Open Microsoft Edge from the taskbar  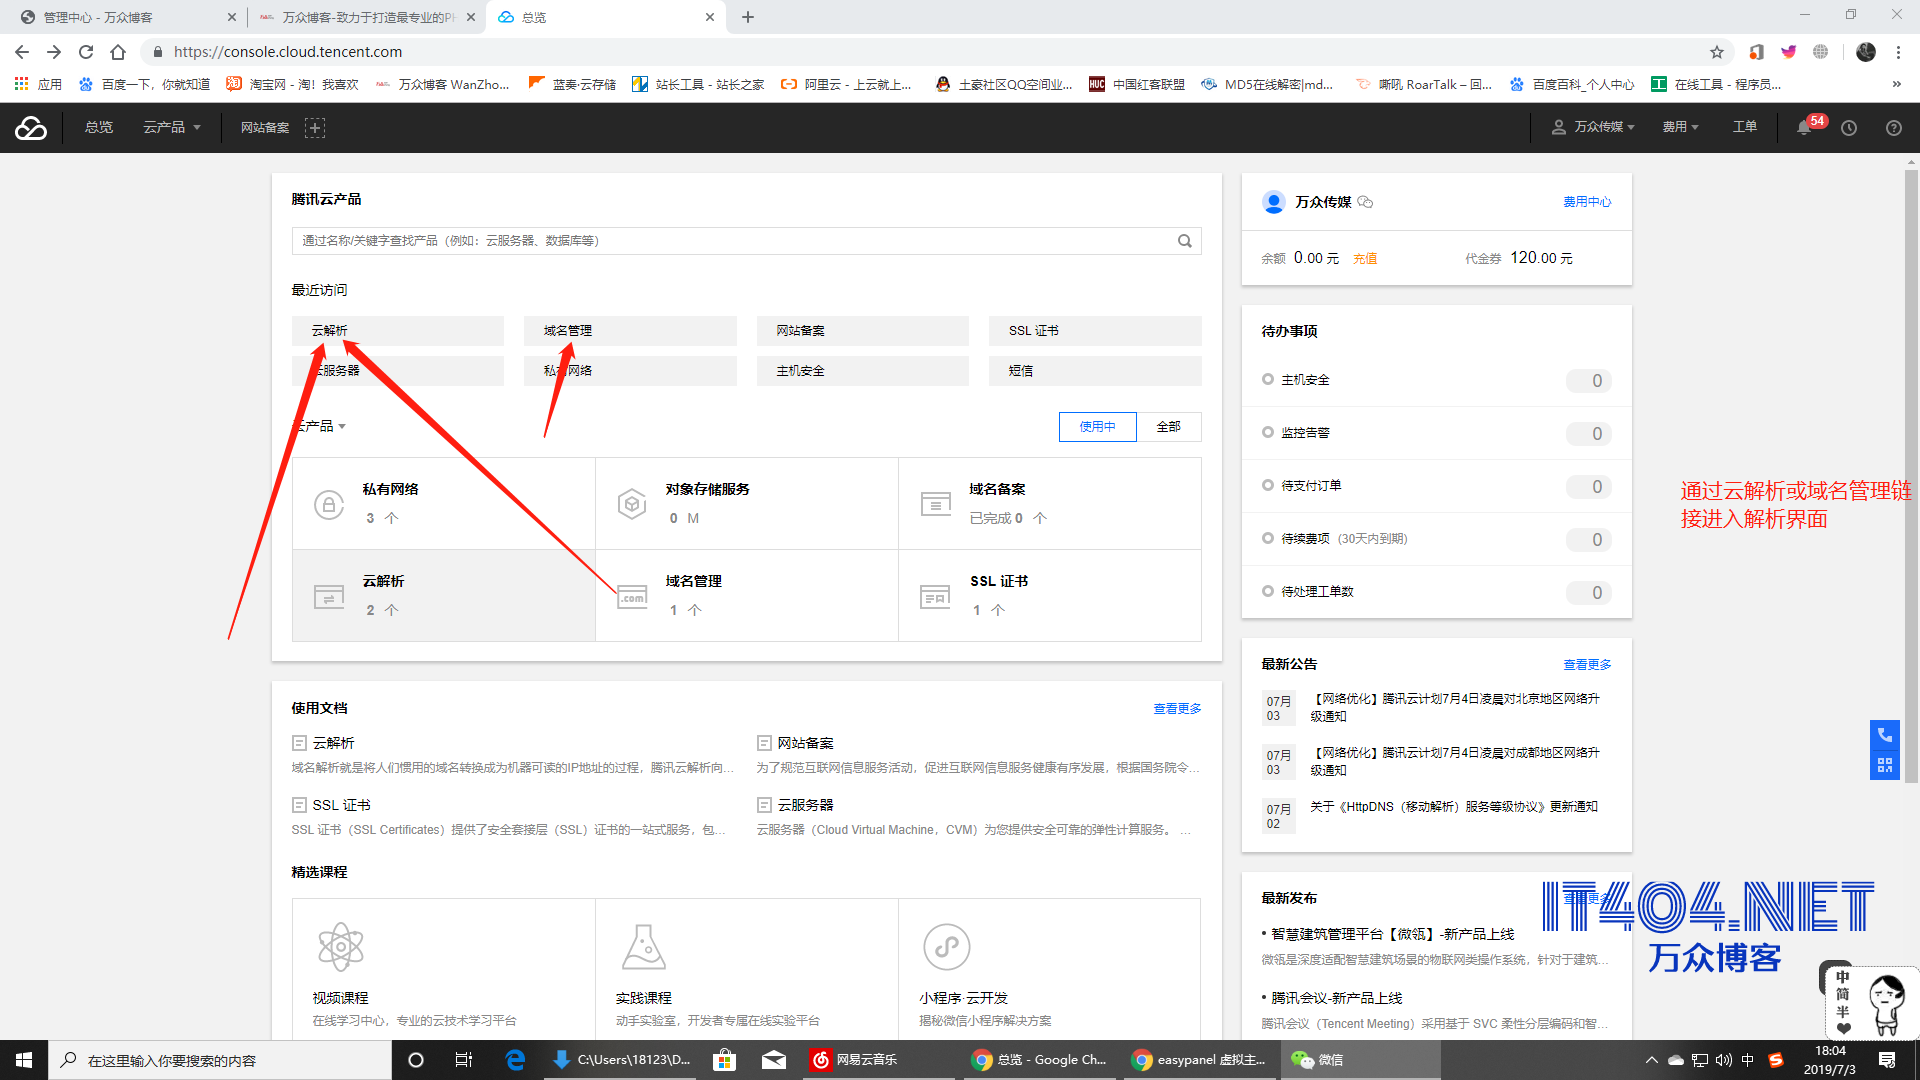515,1060
